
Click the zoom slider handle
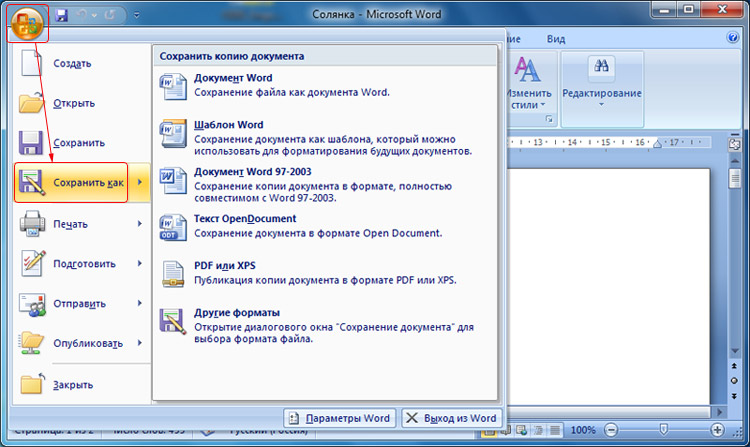(663, 430)
